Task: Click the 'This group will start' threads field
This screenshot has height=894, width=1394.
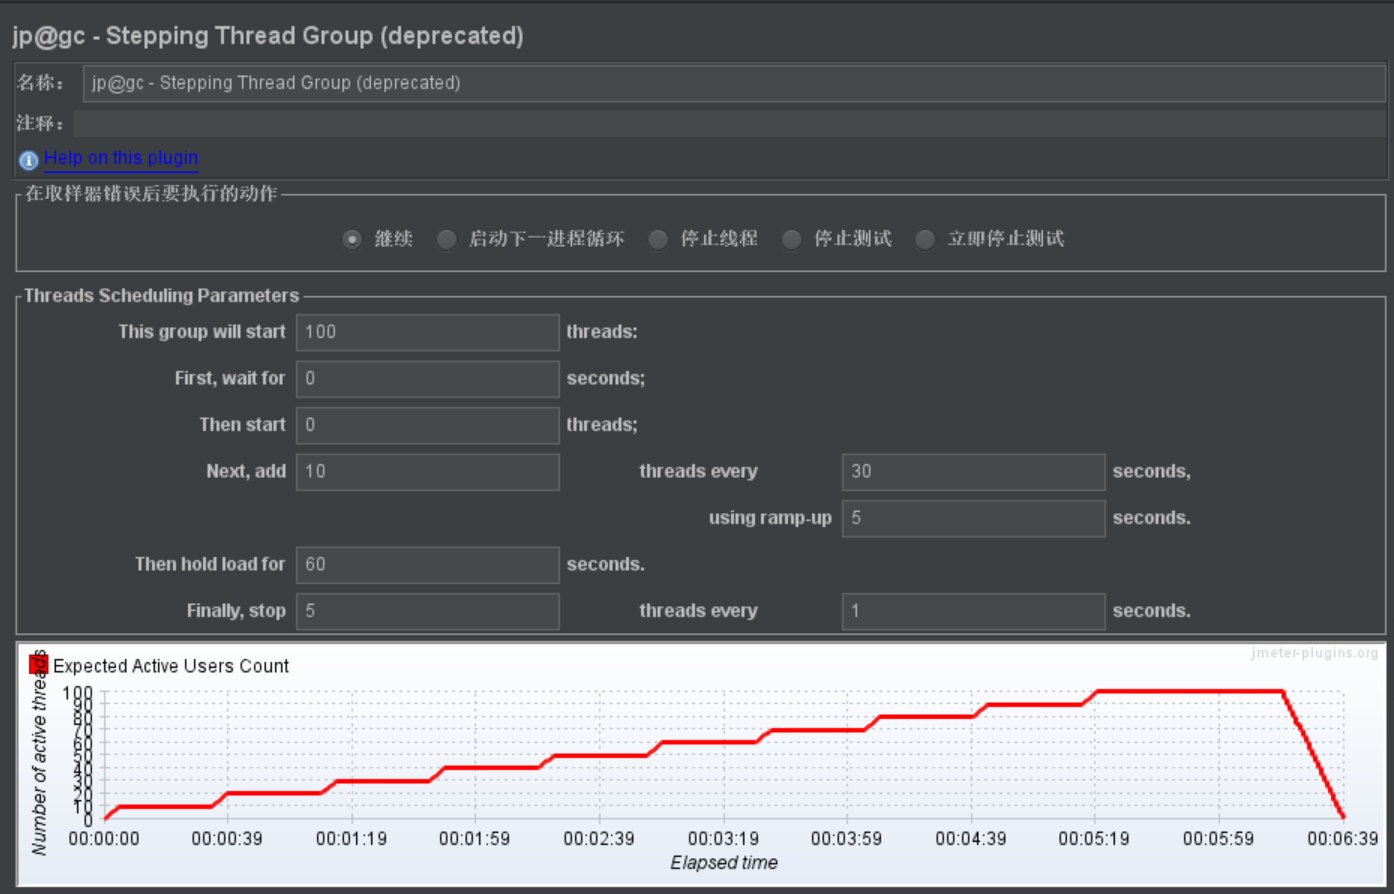Action: point(427,332)
